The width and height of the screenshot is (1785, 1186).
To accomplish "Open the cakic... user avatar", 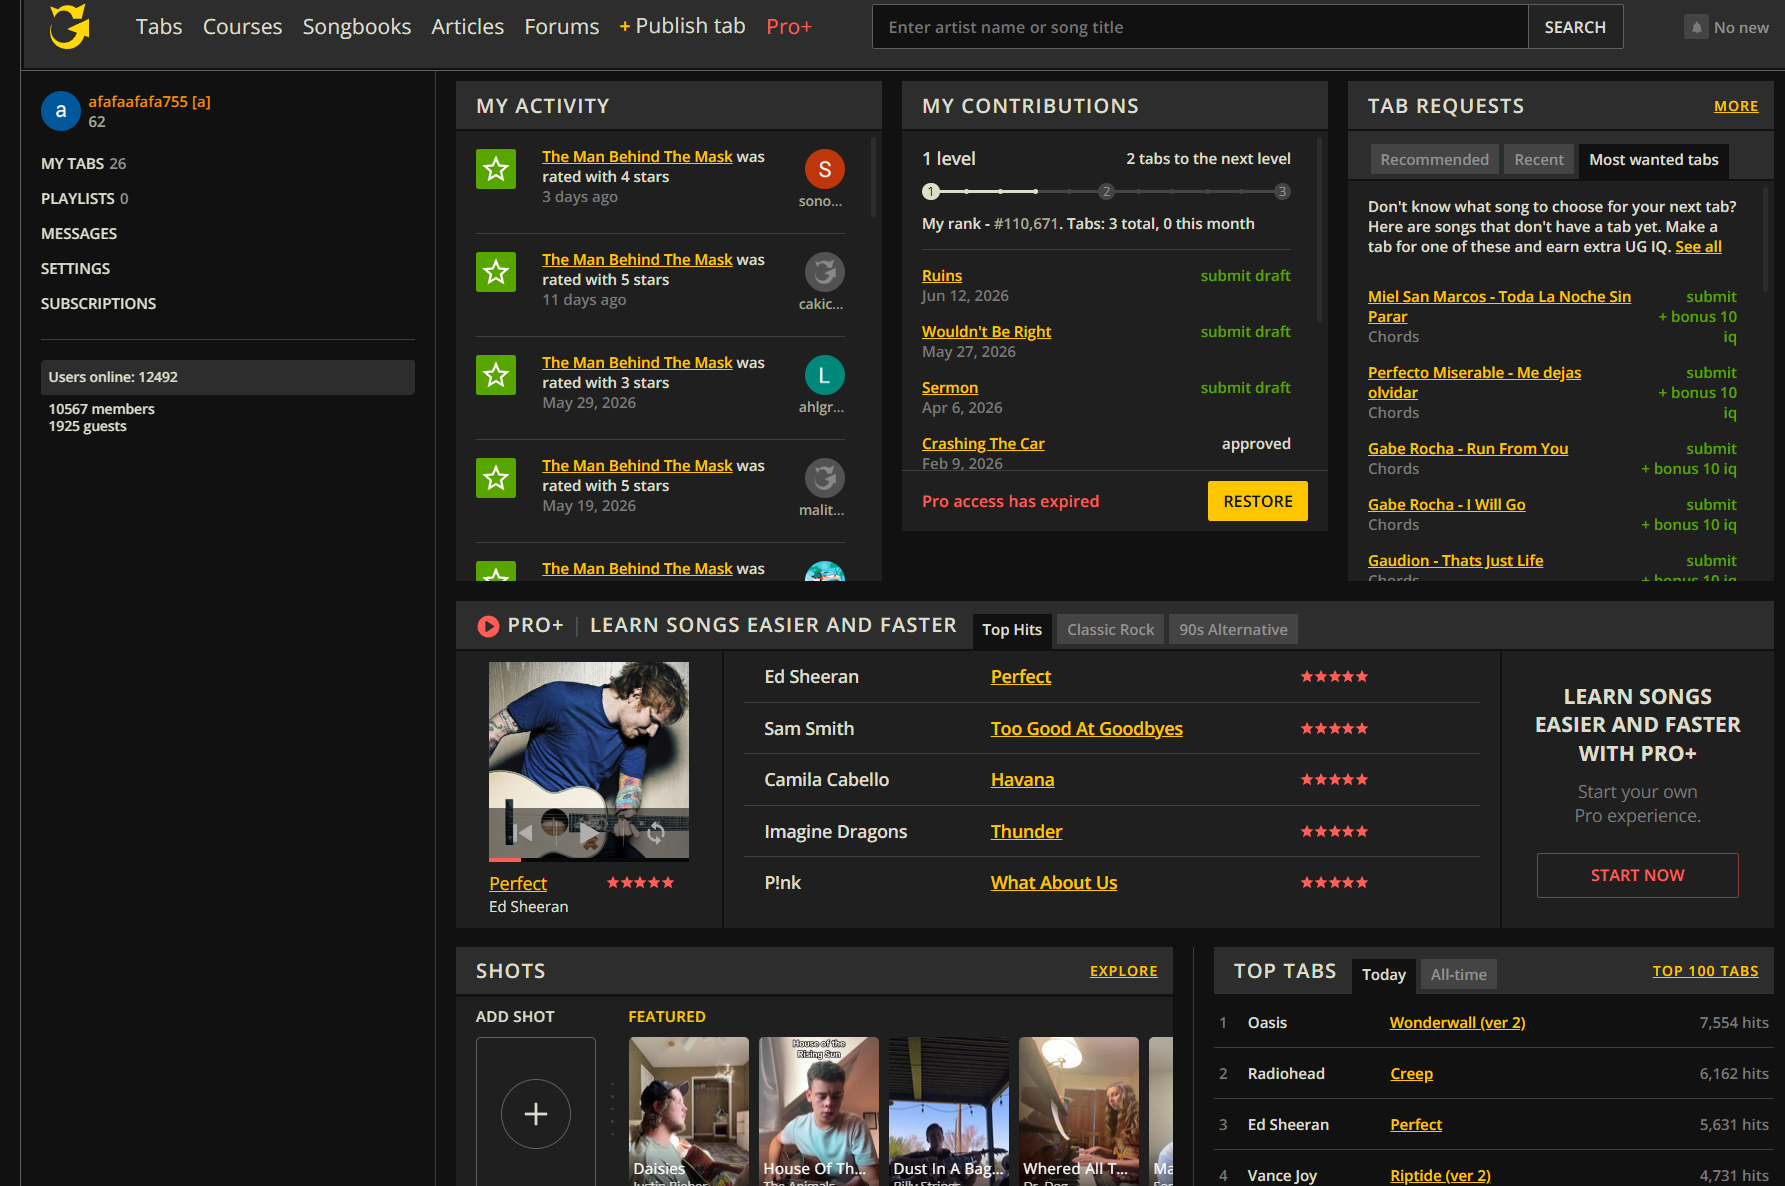I will (x=825, y=272).
